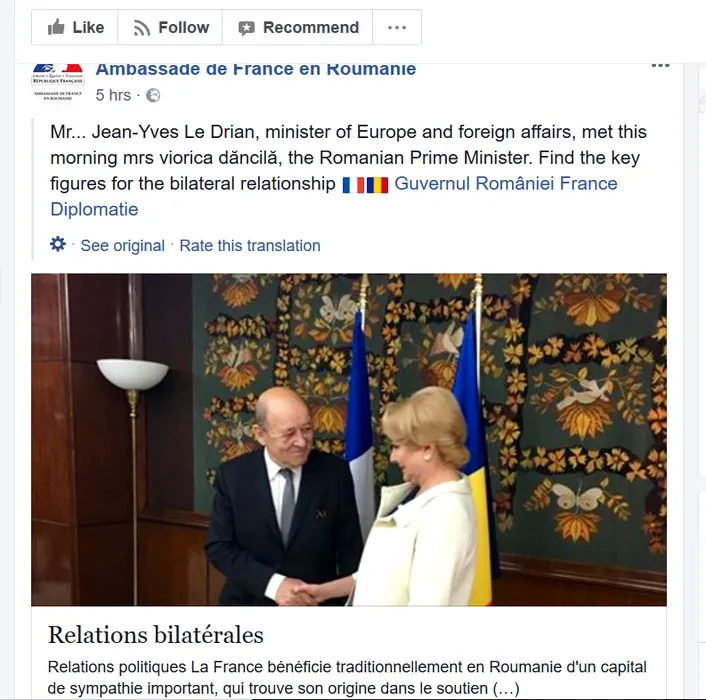Click the Follow button label

pos(184,27)
